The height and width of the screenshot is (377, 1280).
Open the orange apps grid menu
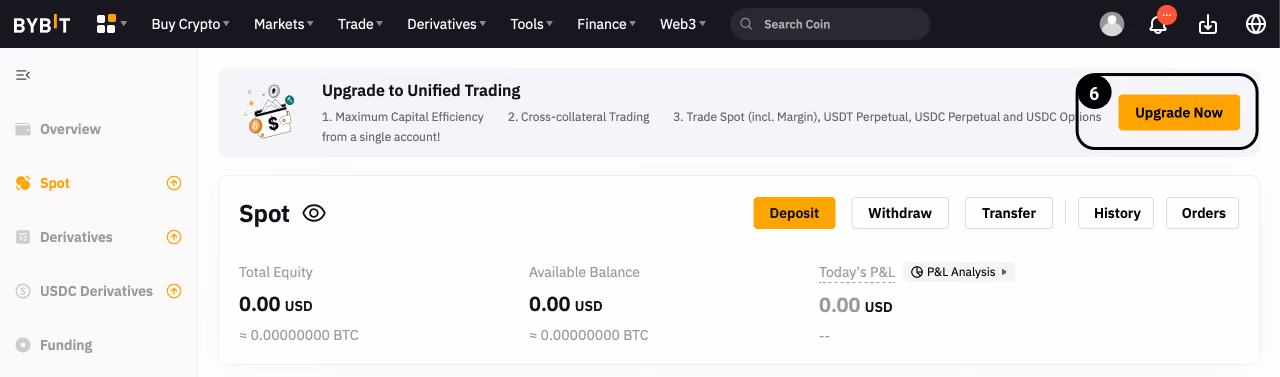click(x=111, y=24)
